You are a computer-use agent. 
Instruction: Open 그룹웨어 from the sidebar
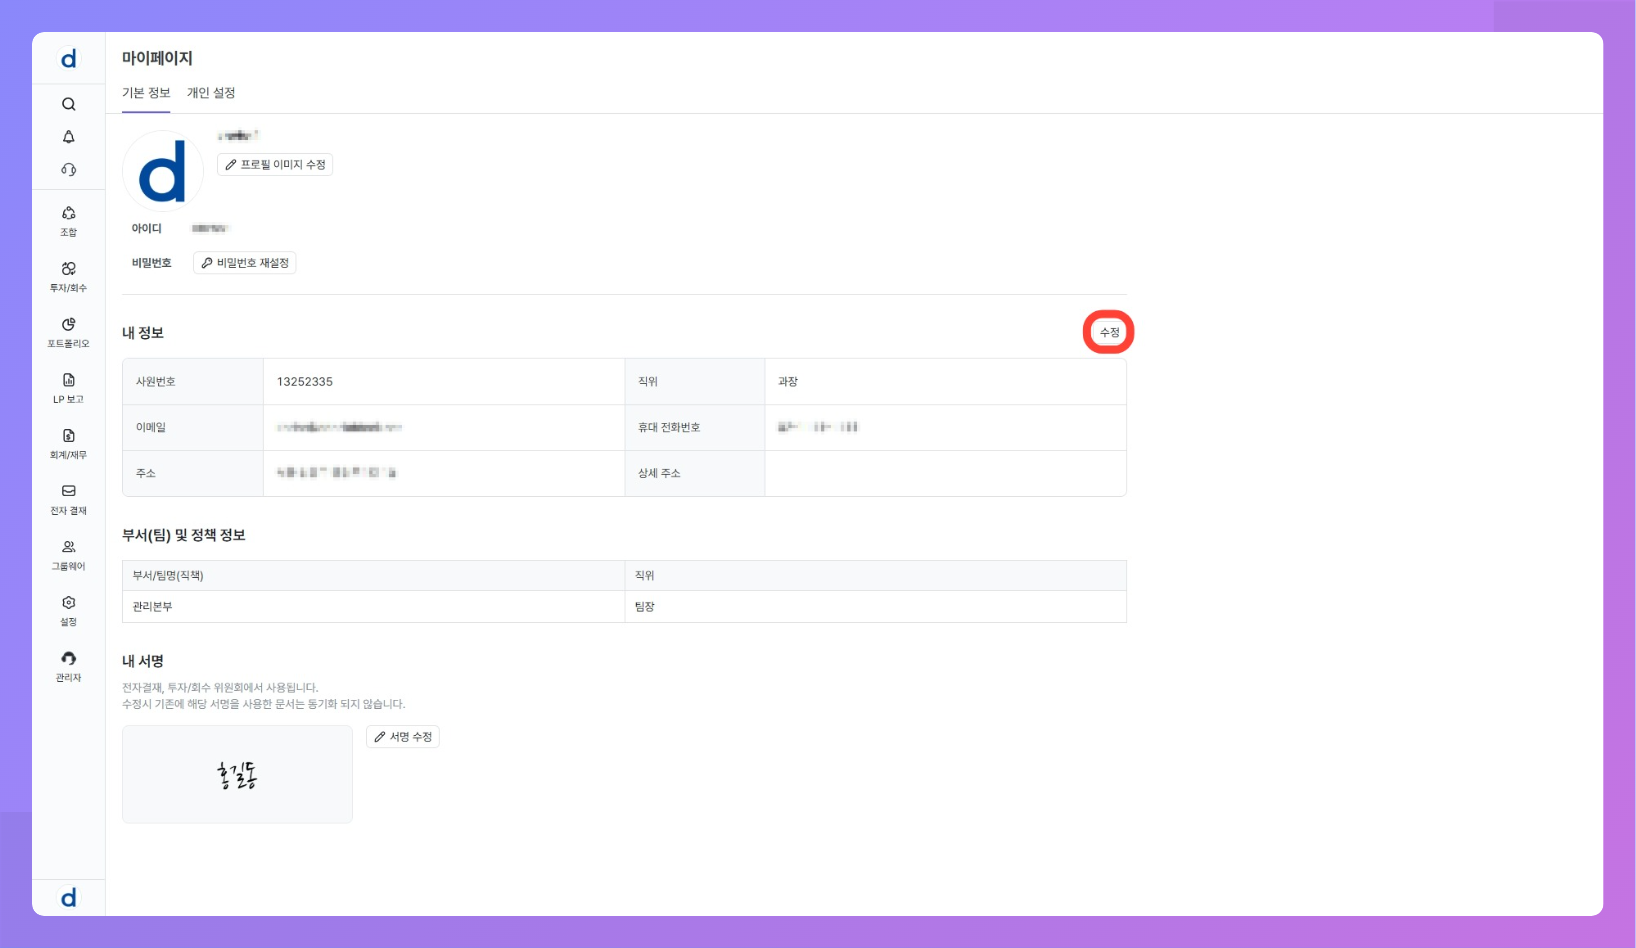coord(68,555)
